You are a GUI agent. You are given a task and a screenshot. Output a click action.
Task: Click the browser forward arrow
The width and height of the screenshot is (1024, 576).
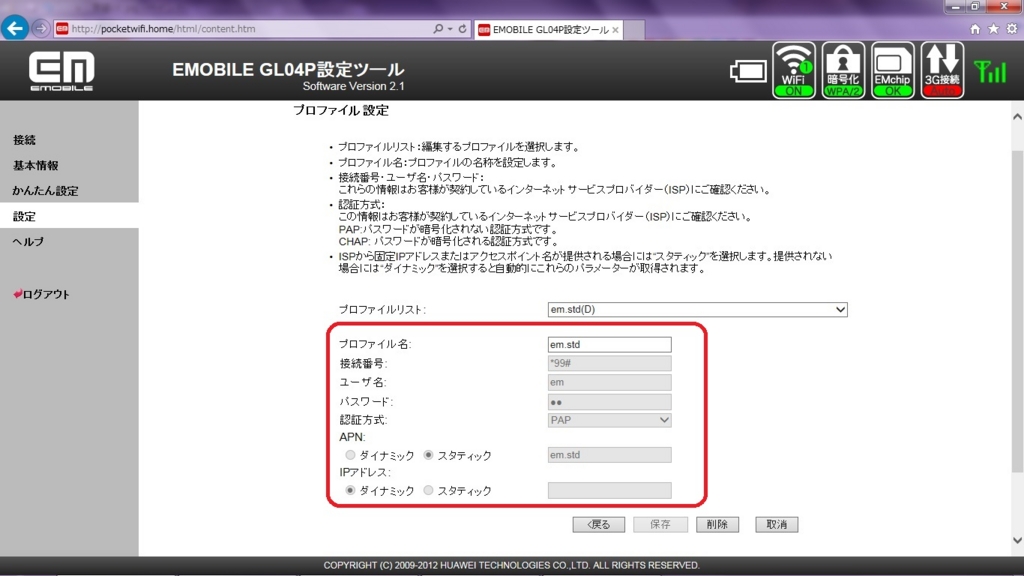coord(40,29)
